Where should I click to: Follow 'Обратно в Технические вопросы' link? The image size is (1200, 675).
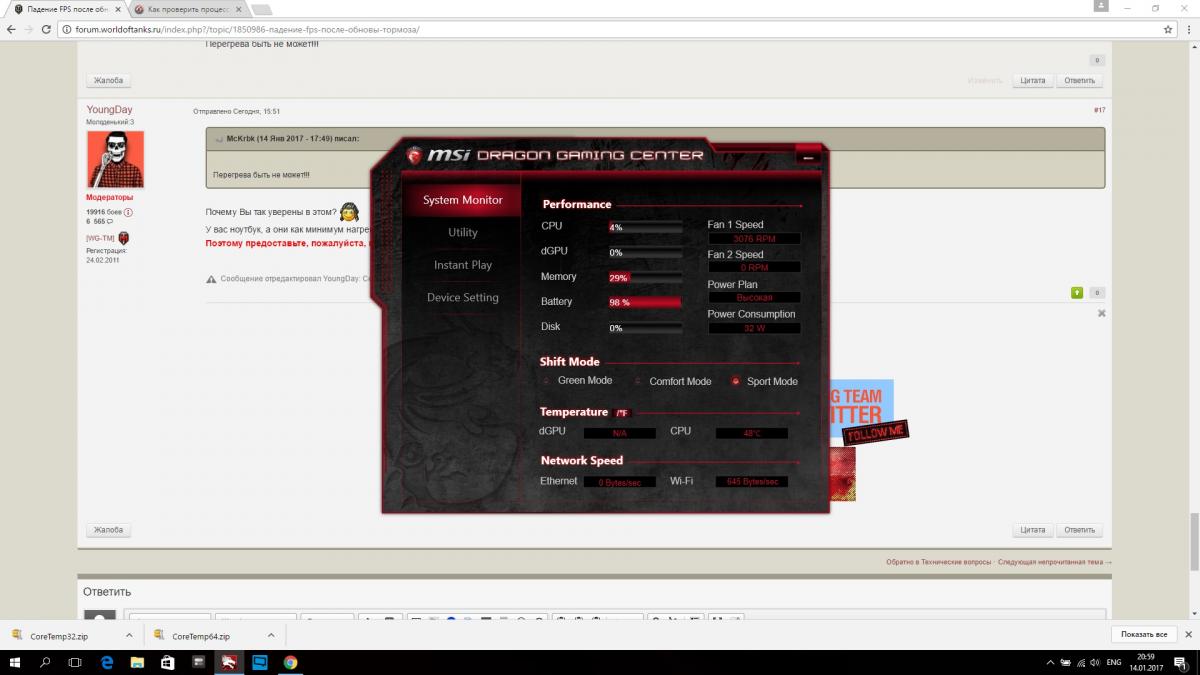coord(938,562)
